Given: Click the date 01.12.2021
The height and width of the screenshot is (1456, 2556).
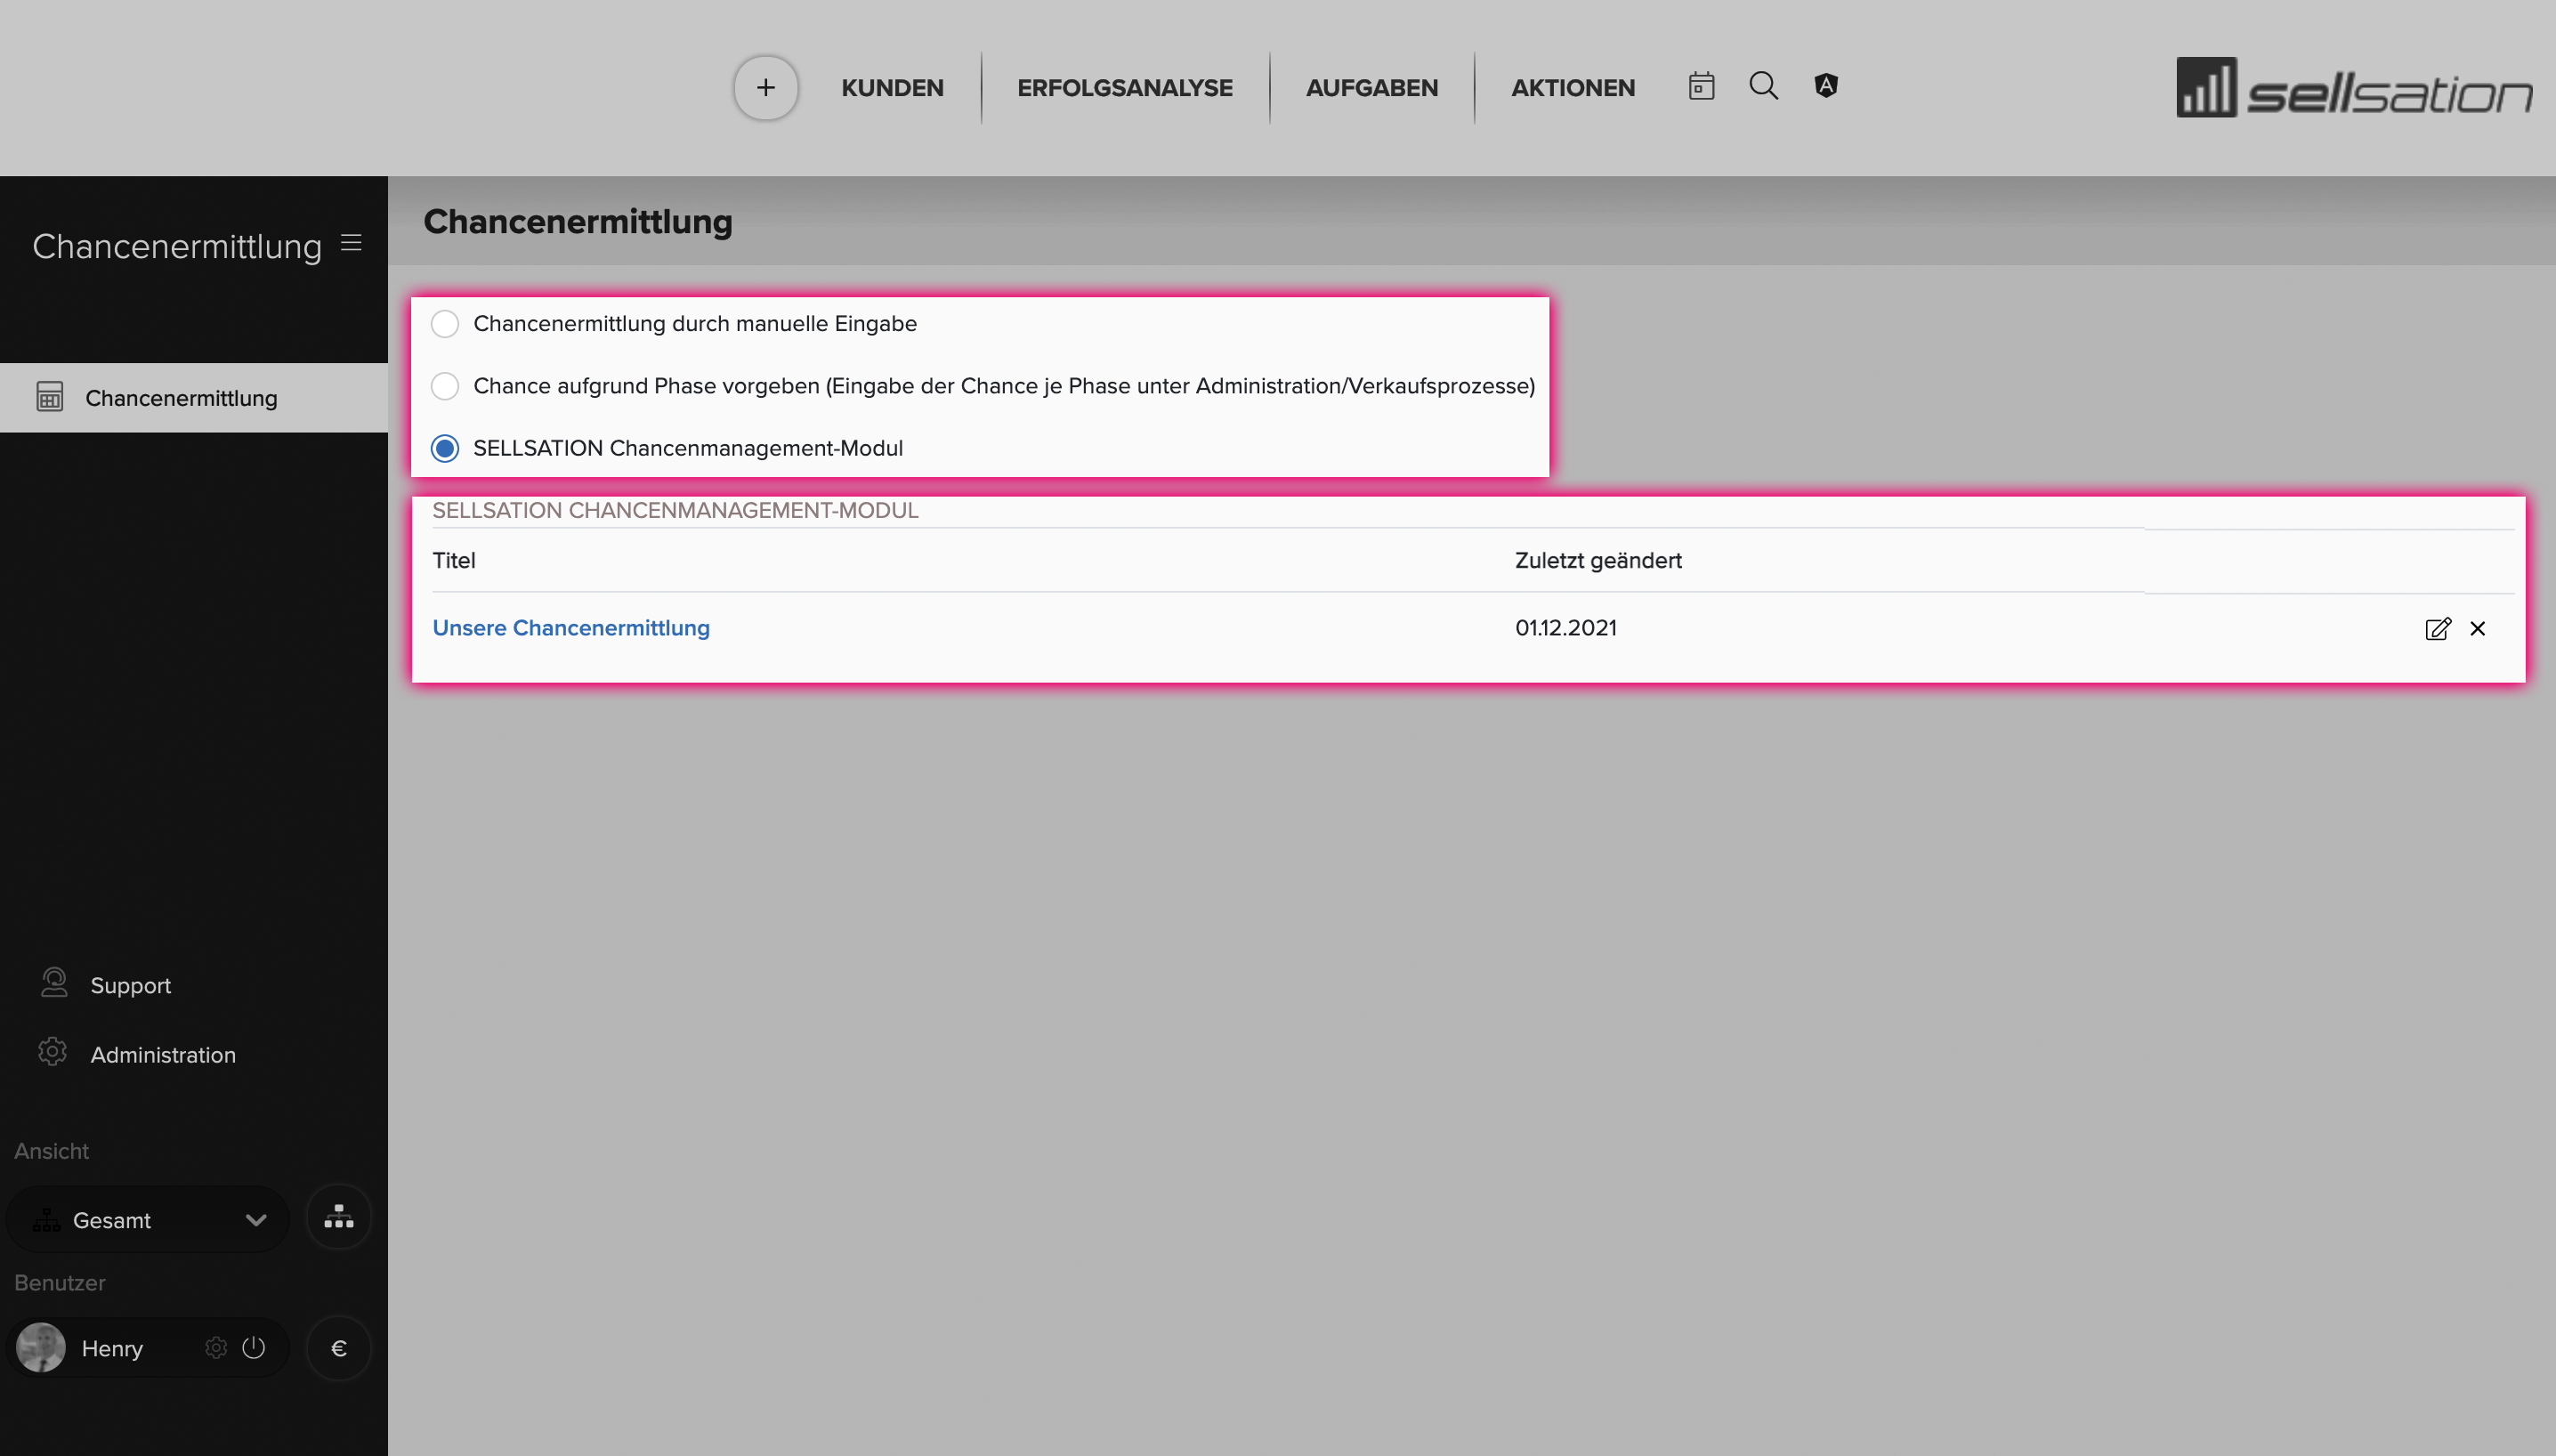Looking at the screenshot, I should click(1566, 628).
